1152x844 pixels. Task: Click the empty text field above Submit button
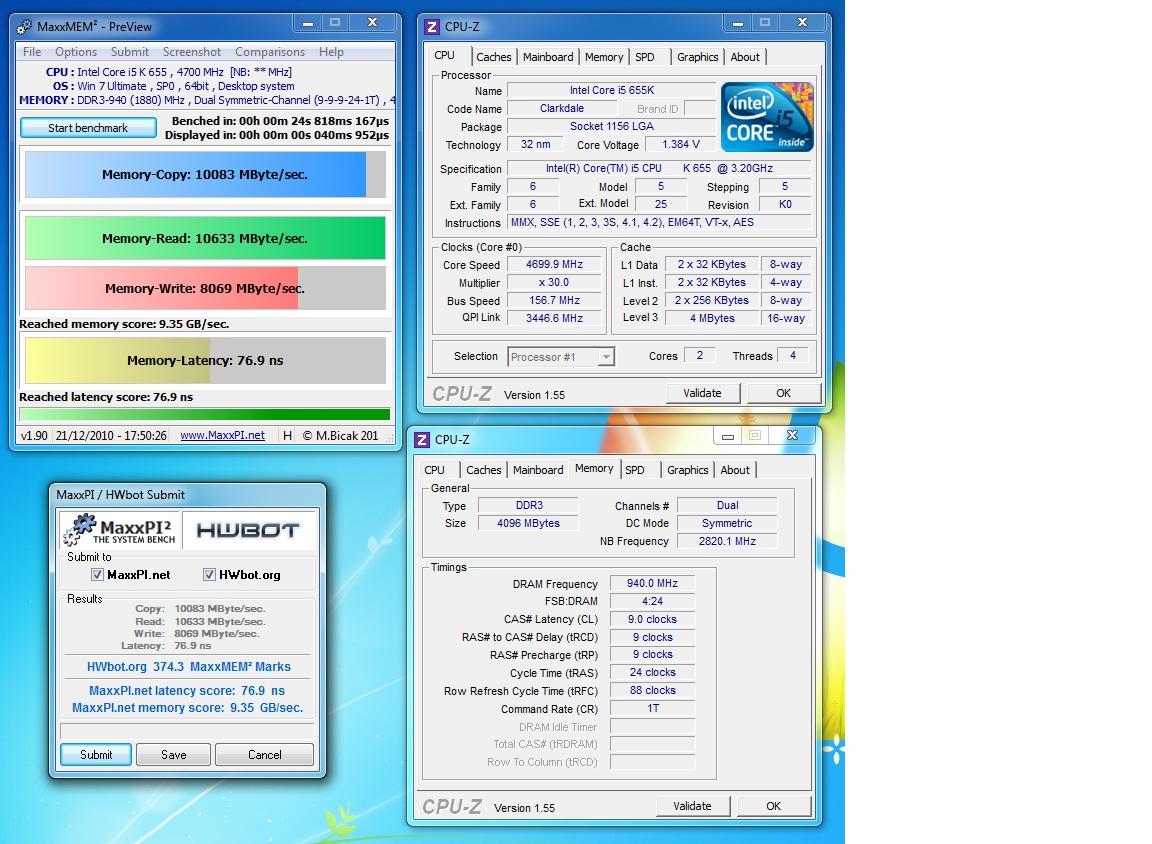(x=187, y=731)
